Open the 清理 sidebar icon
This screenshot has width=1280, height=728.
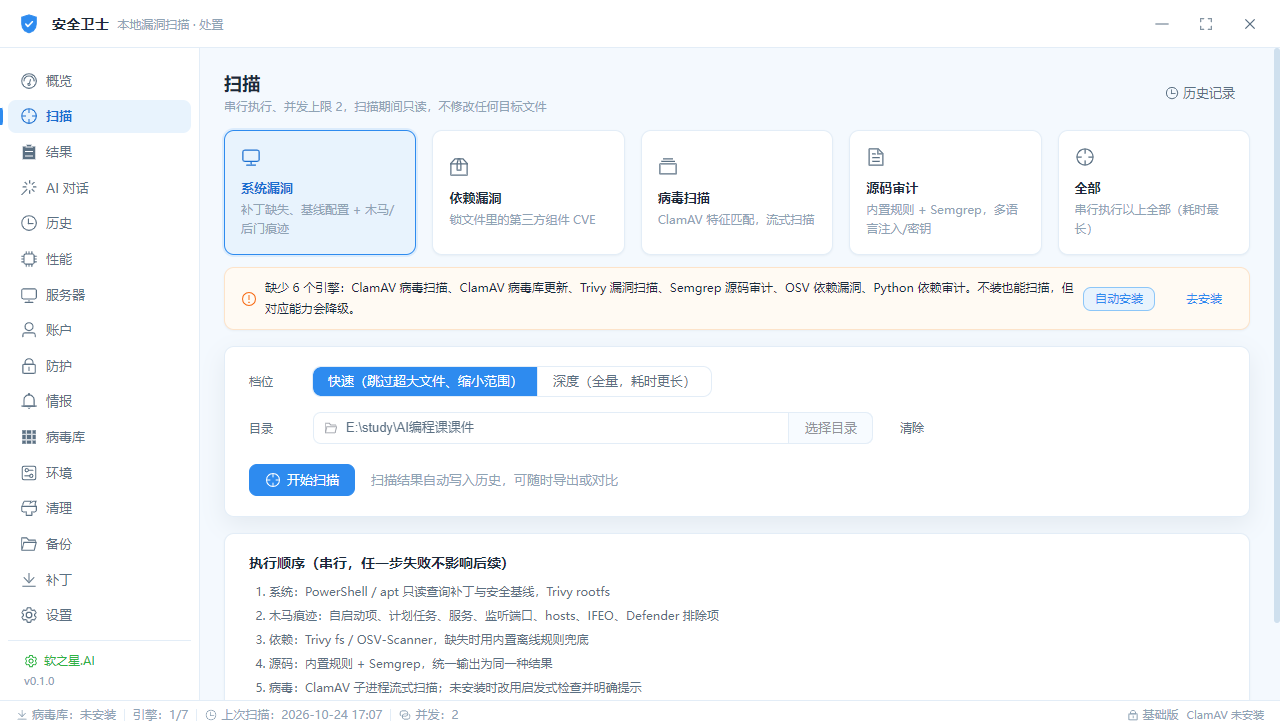pos(29,508)
